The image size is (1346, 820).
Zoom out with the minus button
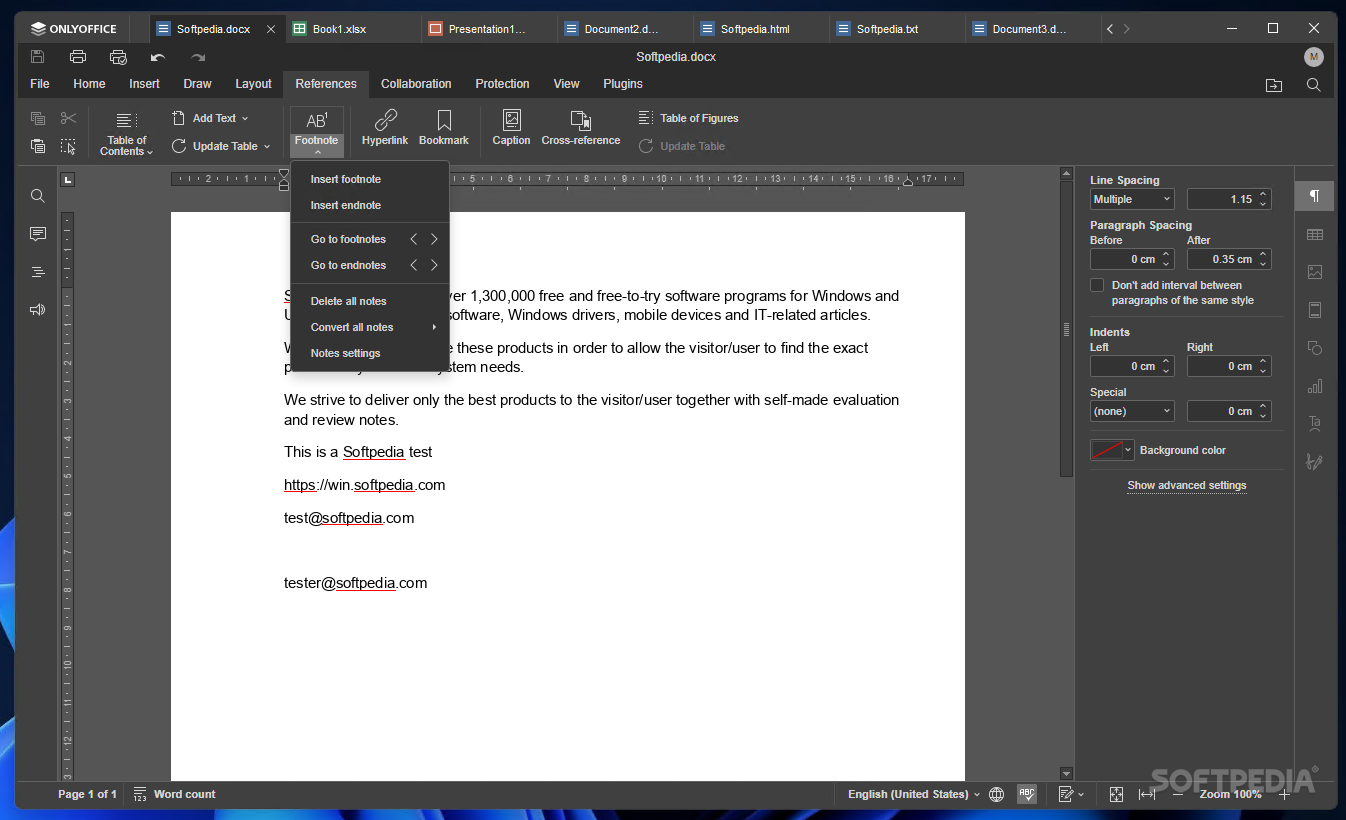[1178, 794]
